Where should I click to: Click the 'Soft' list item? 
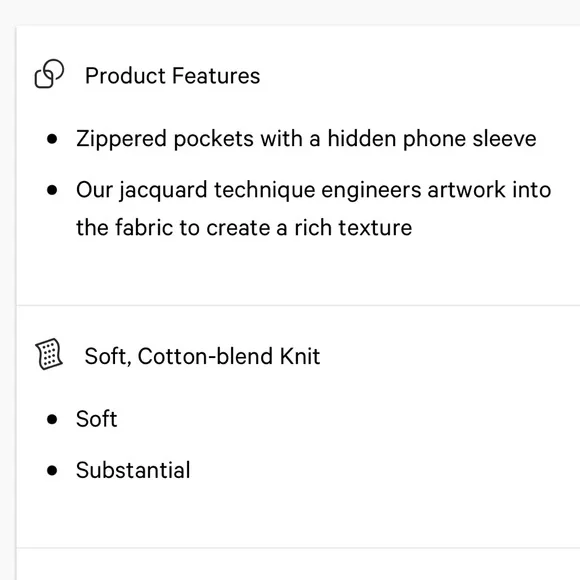[97, 419]
